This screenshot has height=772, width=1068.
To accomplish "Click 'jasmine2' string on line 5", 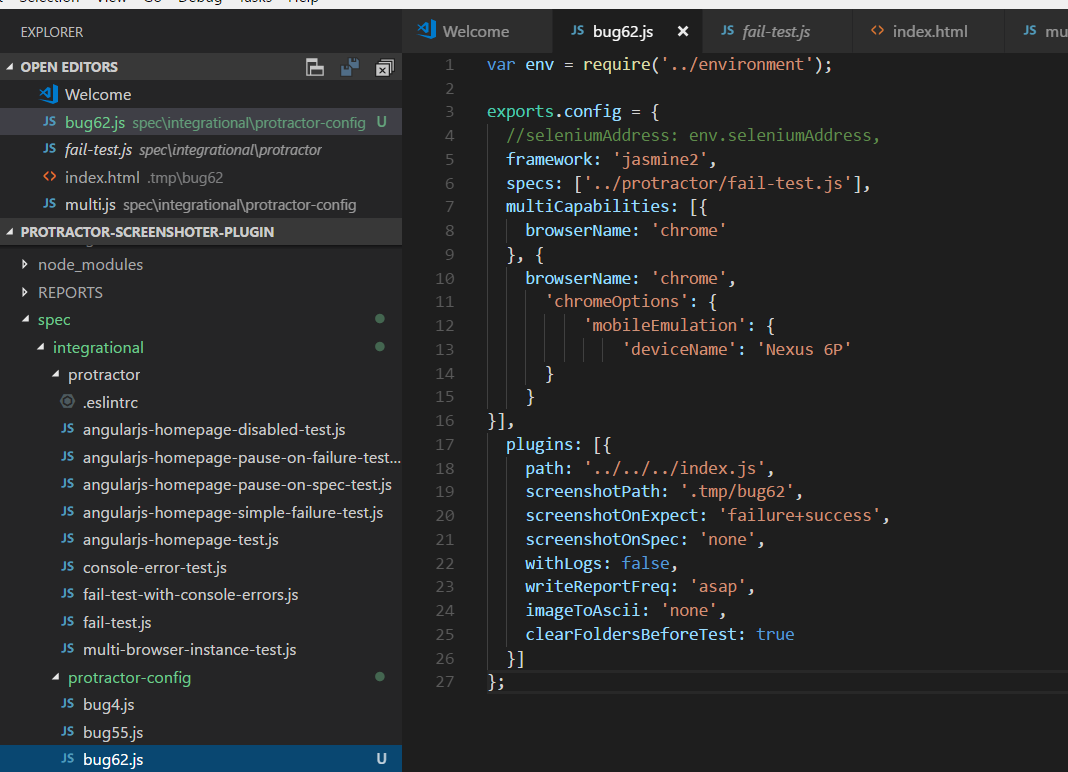I will click(x=660, y=159).
